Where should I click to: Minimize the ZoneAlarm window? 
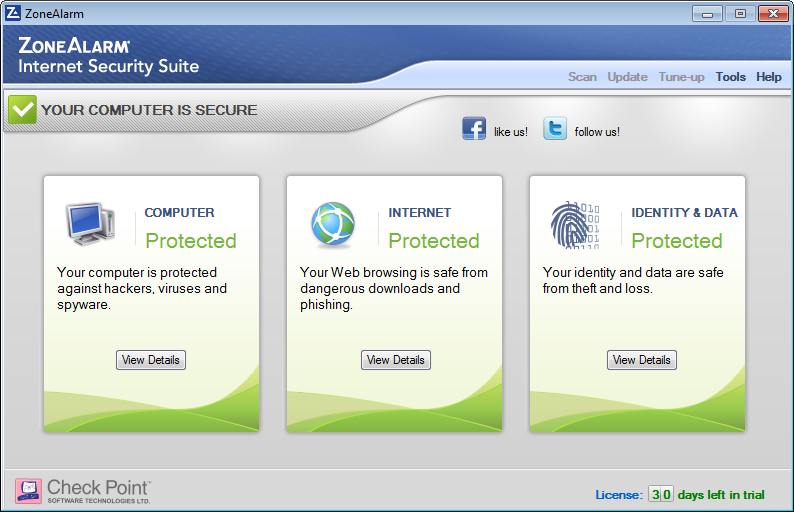707,14
